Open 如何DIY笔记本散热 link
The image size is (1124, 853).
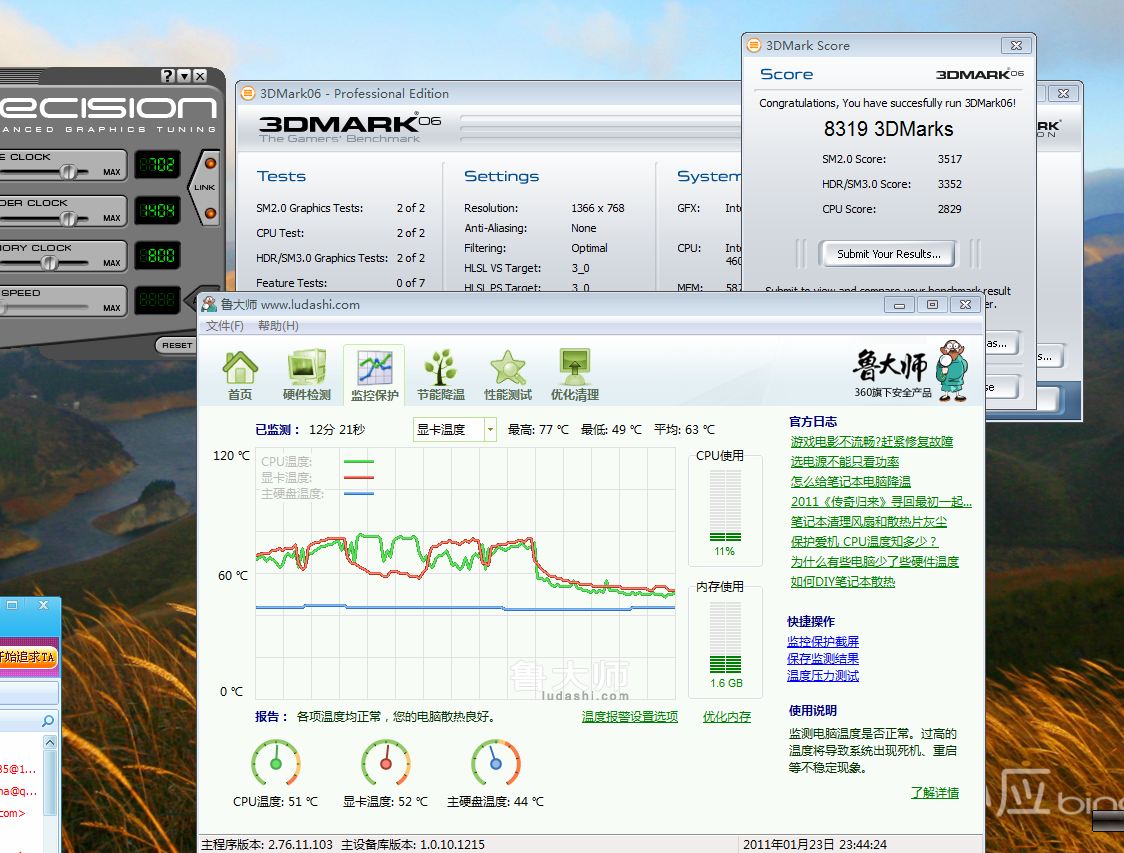pos(842,582)
